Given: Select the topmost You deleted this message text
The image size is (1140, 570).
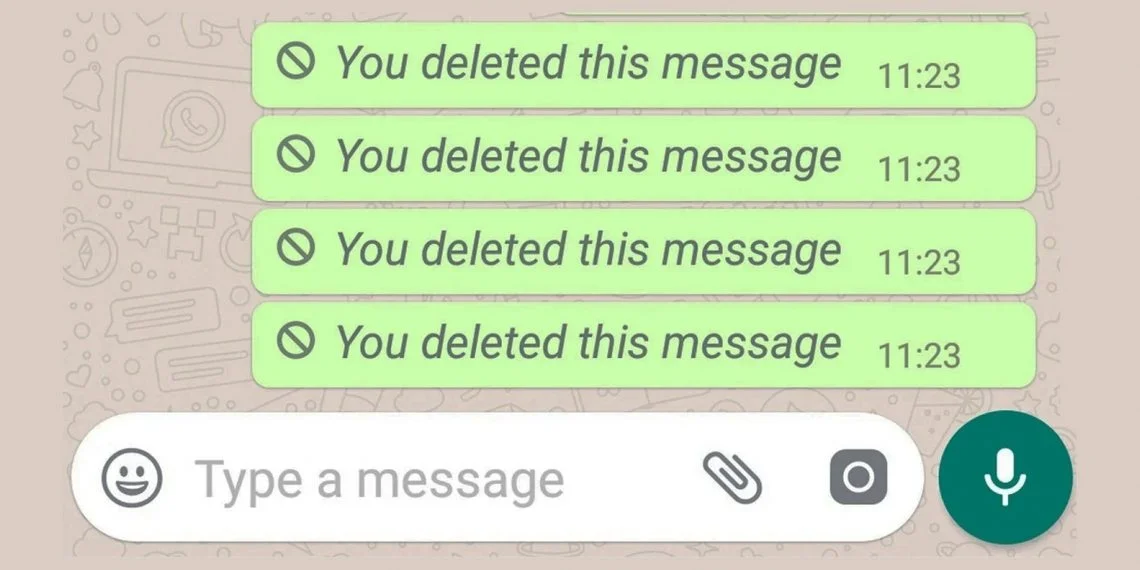Looking at the screenshot, I should click(588, 63).
